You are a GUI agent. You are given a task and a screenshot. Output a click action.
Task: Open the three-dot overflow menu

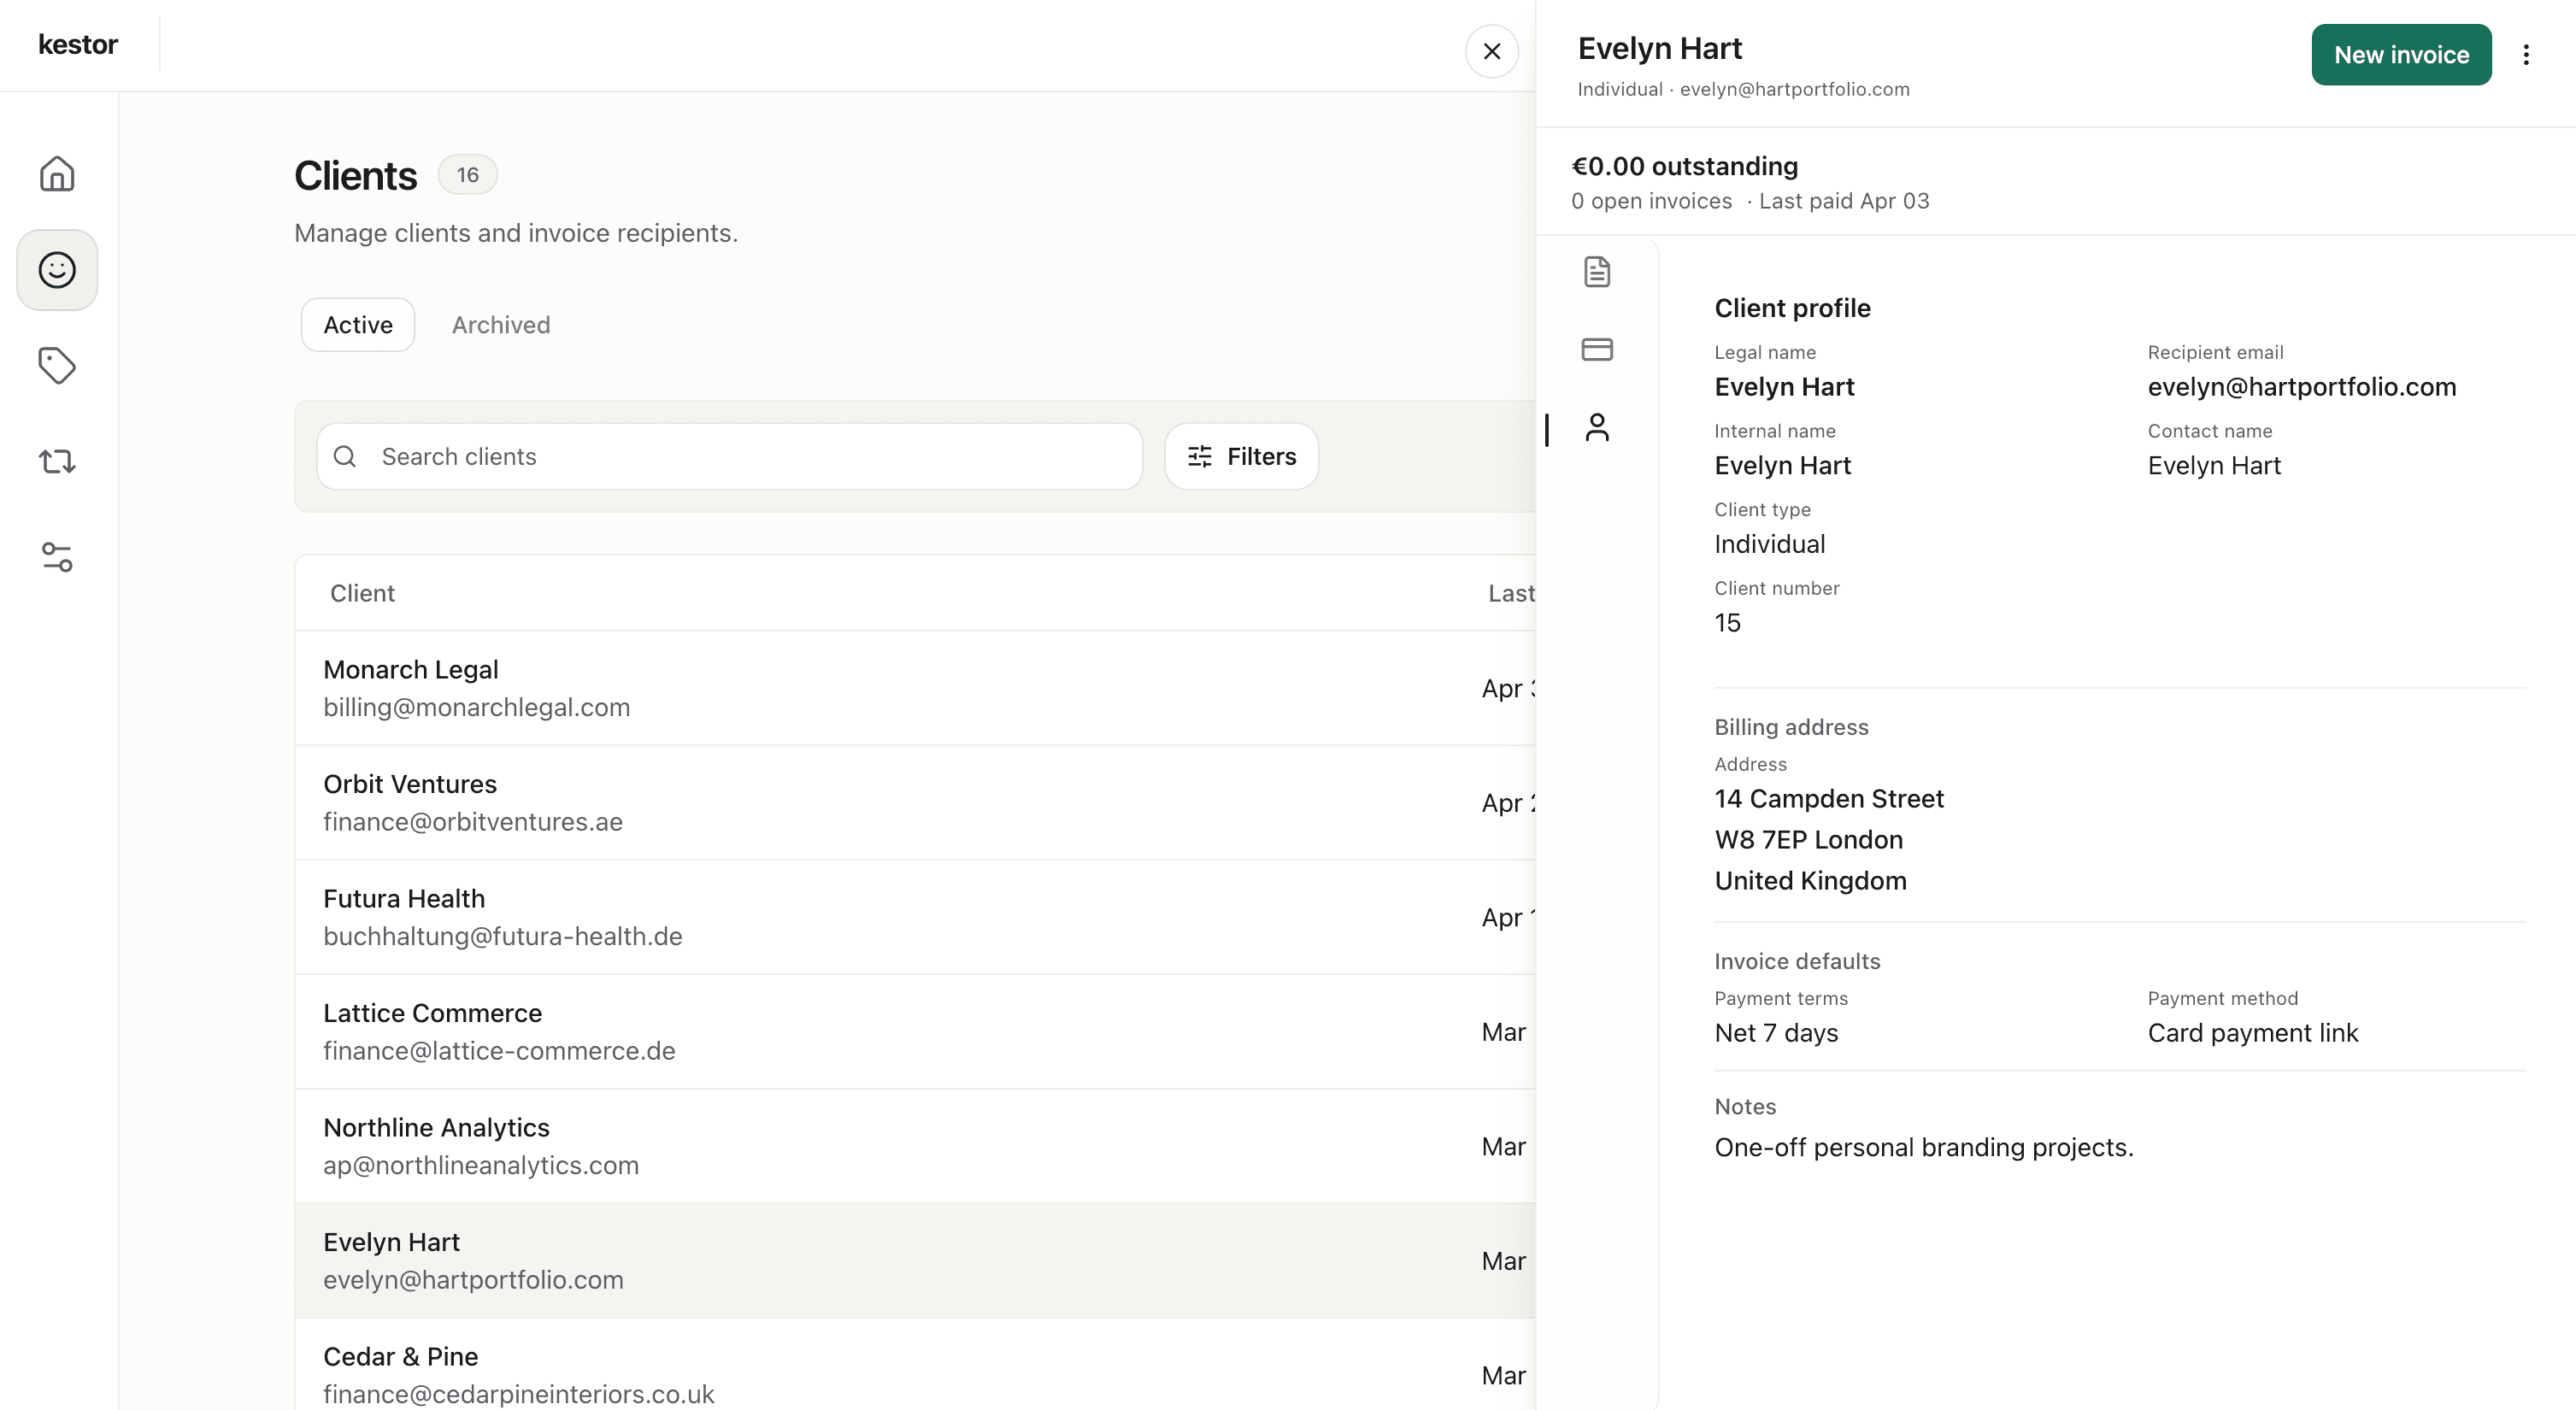2527,54
